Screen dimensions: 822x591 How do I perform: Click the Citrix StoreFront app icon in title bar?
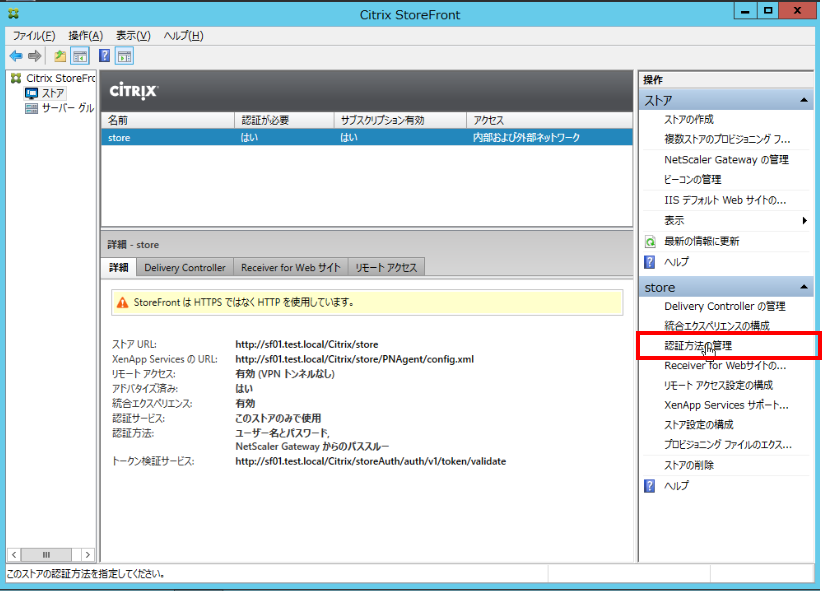(x=14, y=14)
